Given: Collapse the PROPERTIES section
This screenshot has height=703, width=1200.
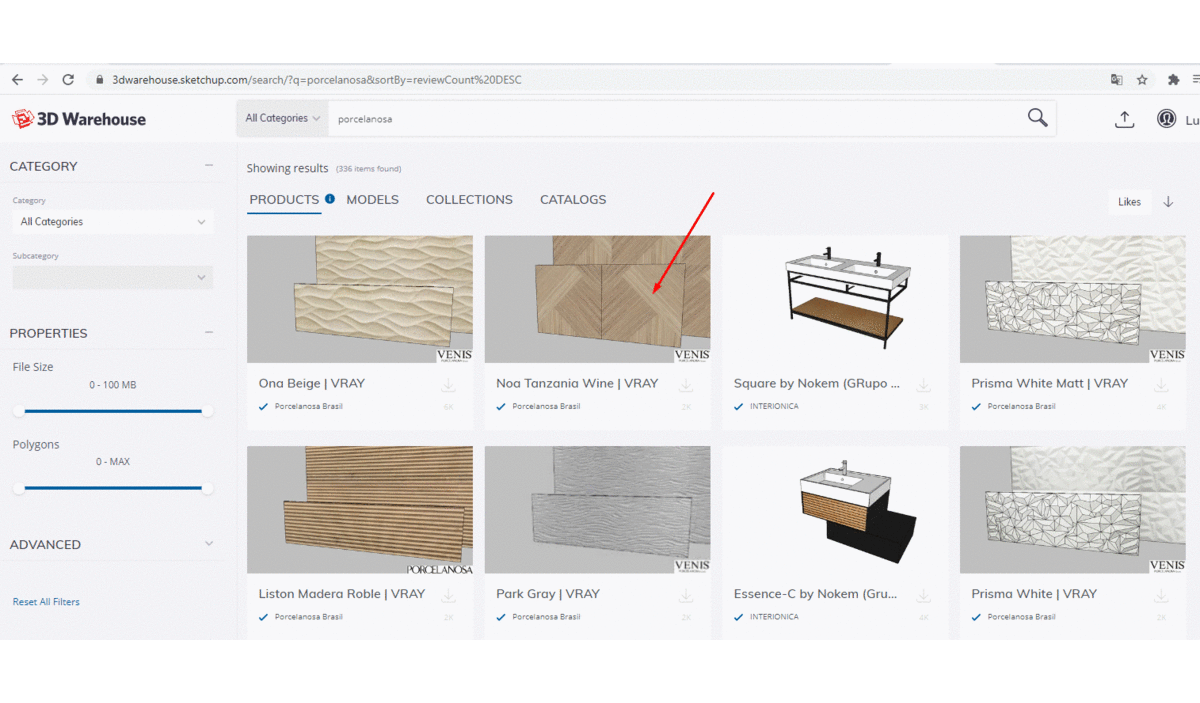Looking at the screenshot, I should pos(209,333).
